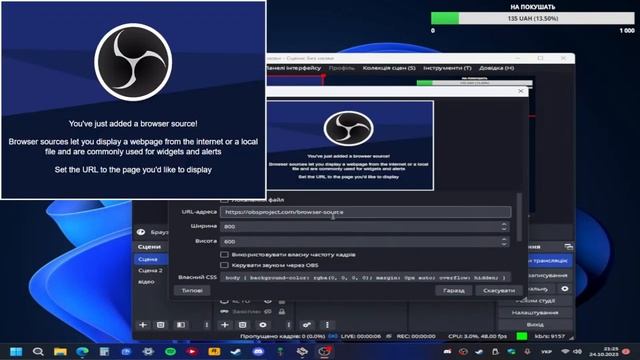Click 'LIVE: 00:00:06' status bar entry
Viewport: 640px width, 360px height.
click(x=361, y=336)
